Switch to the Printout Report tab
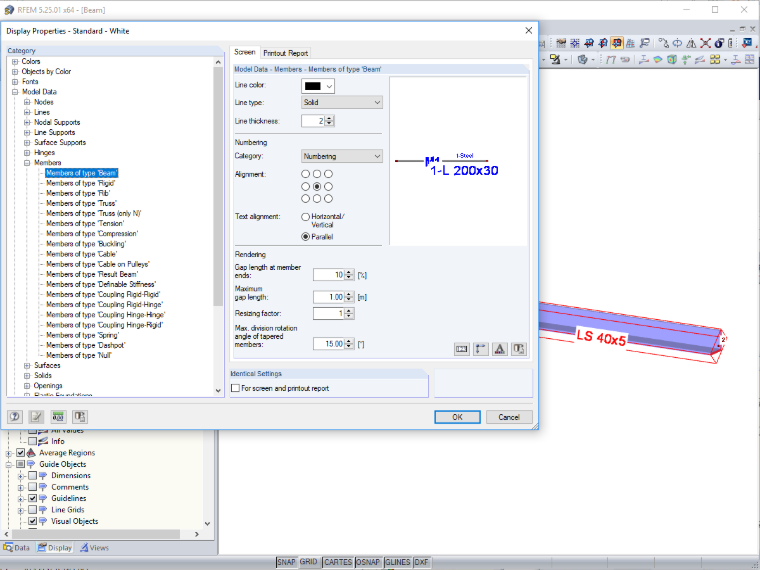Image resolution: width=760 pixels, height=570 pixels. tap(285, 53)
